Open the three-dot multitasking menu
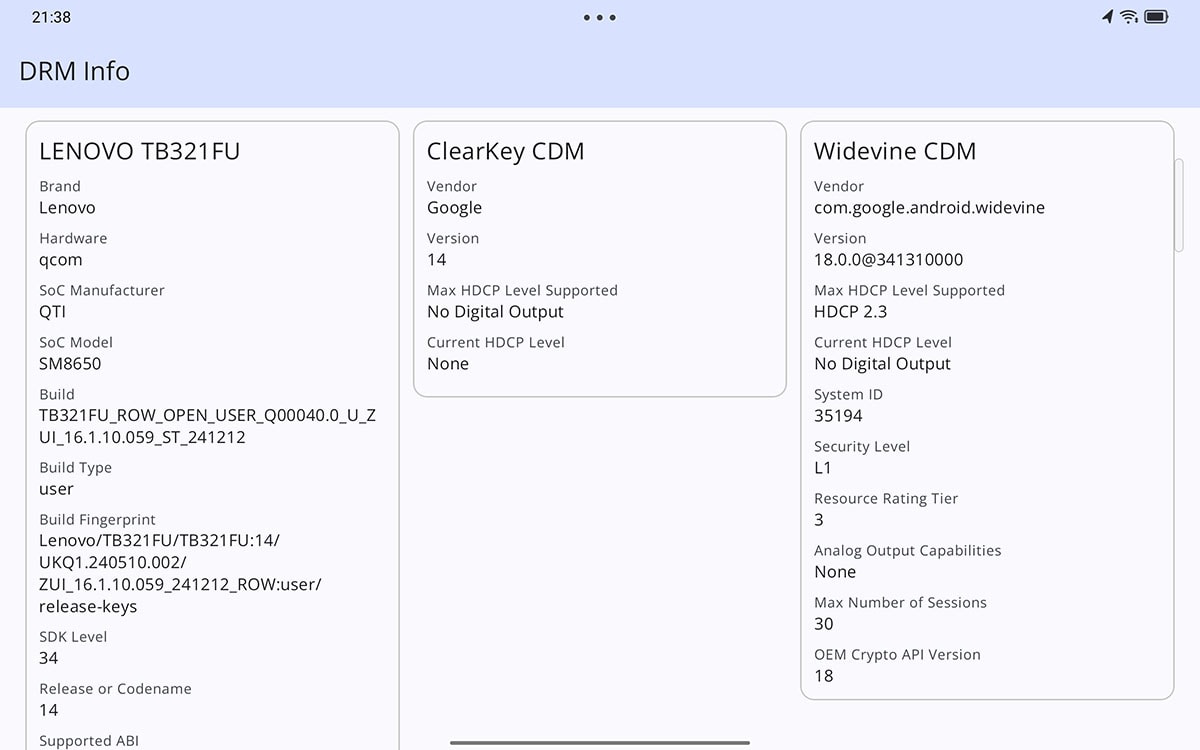Image resolution: width=1200 pixels, height=750 pixels. point(599,17)
